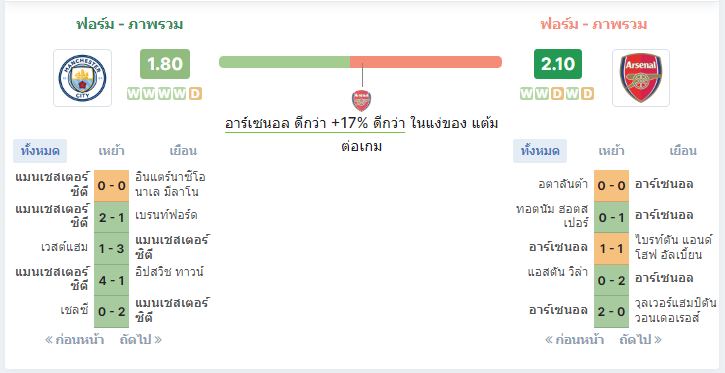Click Arsenal's 2.10 form rating badge
This screenshot has height=373, width=725.
[558, 64]
